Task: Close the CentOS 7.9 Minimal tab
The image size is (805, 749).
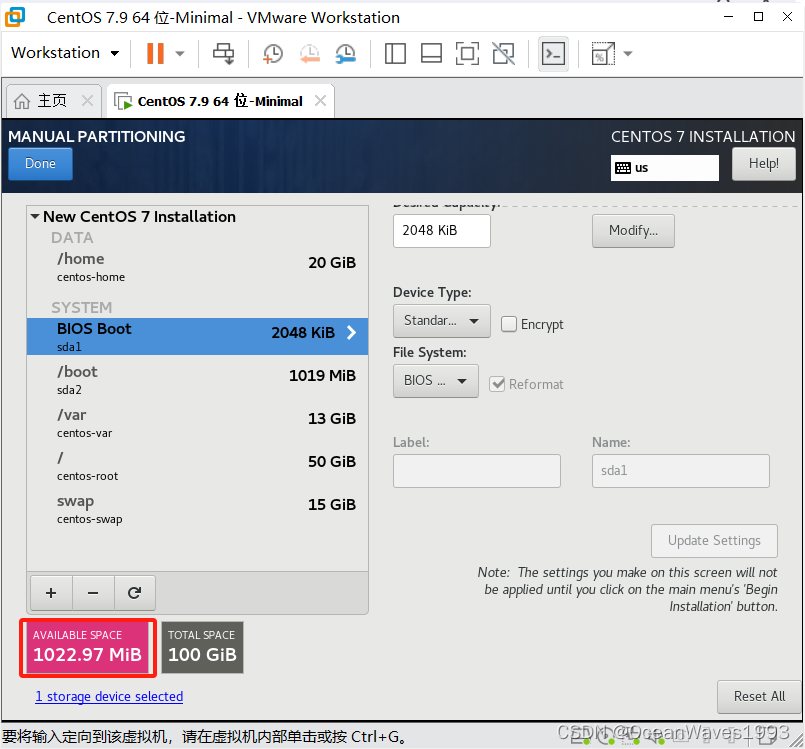Action: click(x=320, y=101)
